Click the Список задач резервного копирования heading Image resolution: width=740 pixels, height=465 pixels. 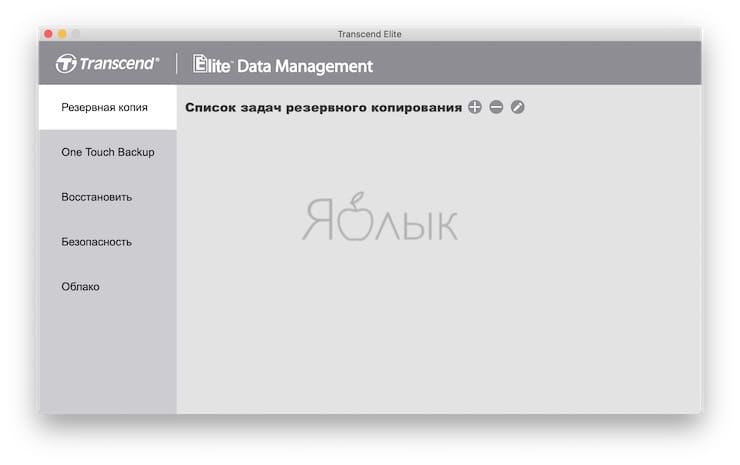[x=323, y=108]
